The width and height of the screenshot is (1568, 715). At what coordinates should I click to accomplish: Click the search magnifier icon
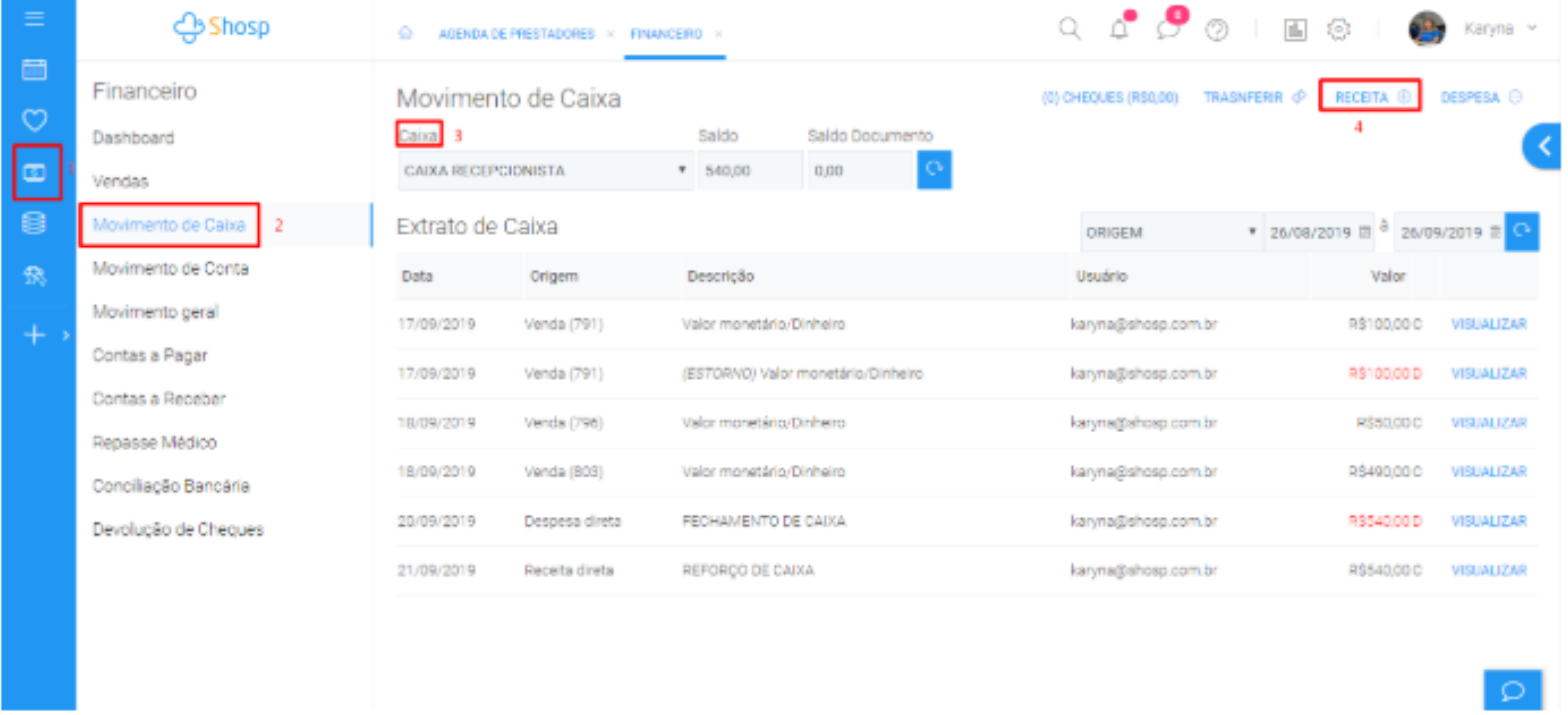point(1069,30)
